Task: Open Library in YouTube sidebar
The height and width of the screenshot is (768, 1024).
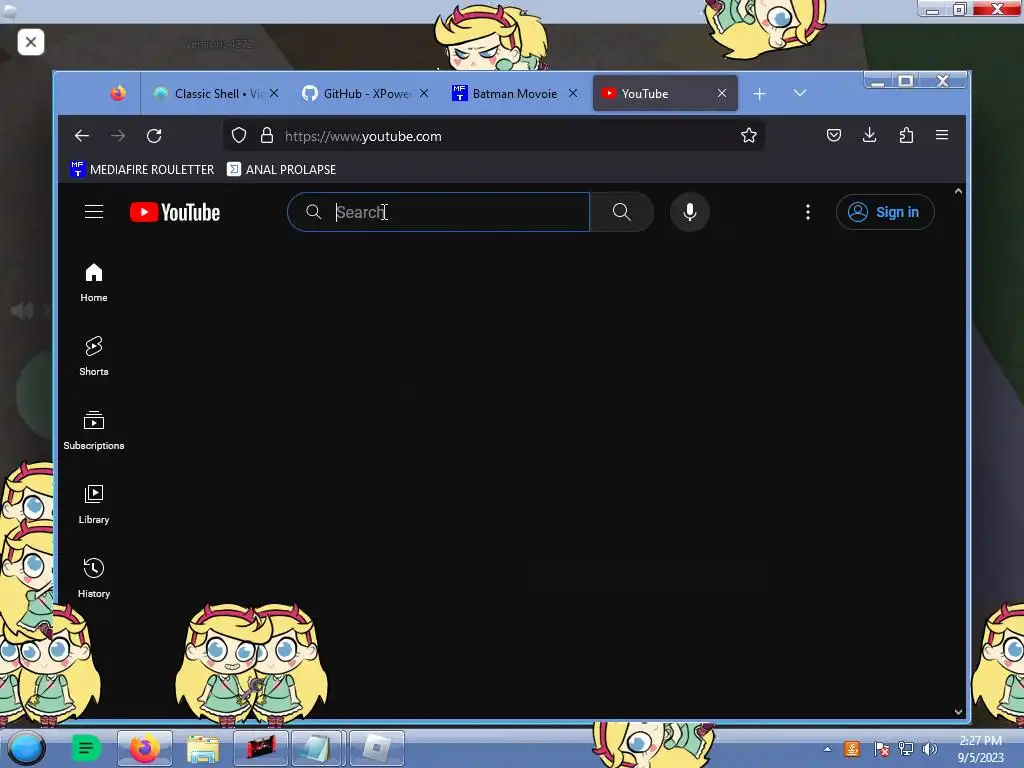Action: (94, 504)
